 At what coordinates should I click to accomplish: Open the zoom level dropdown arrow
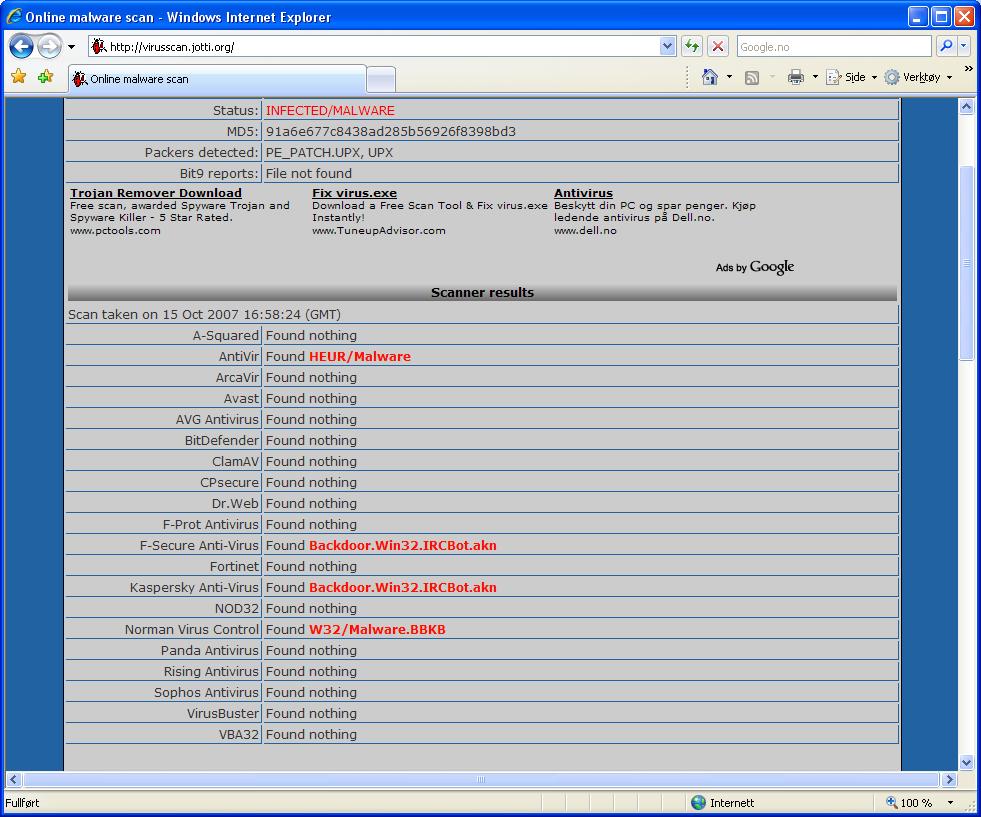tap(950, 803)
